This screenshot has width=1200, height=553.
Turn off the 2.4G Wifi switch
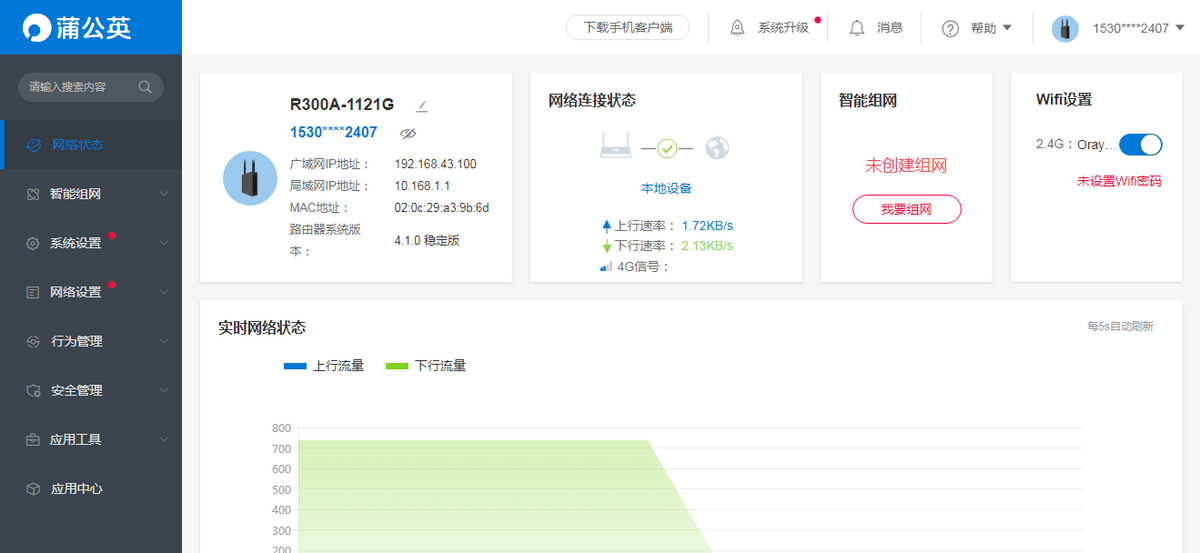coord(1139,145)
